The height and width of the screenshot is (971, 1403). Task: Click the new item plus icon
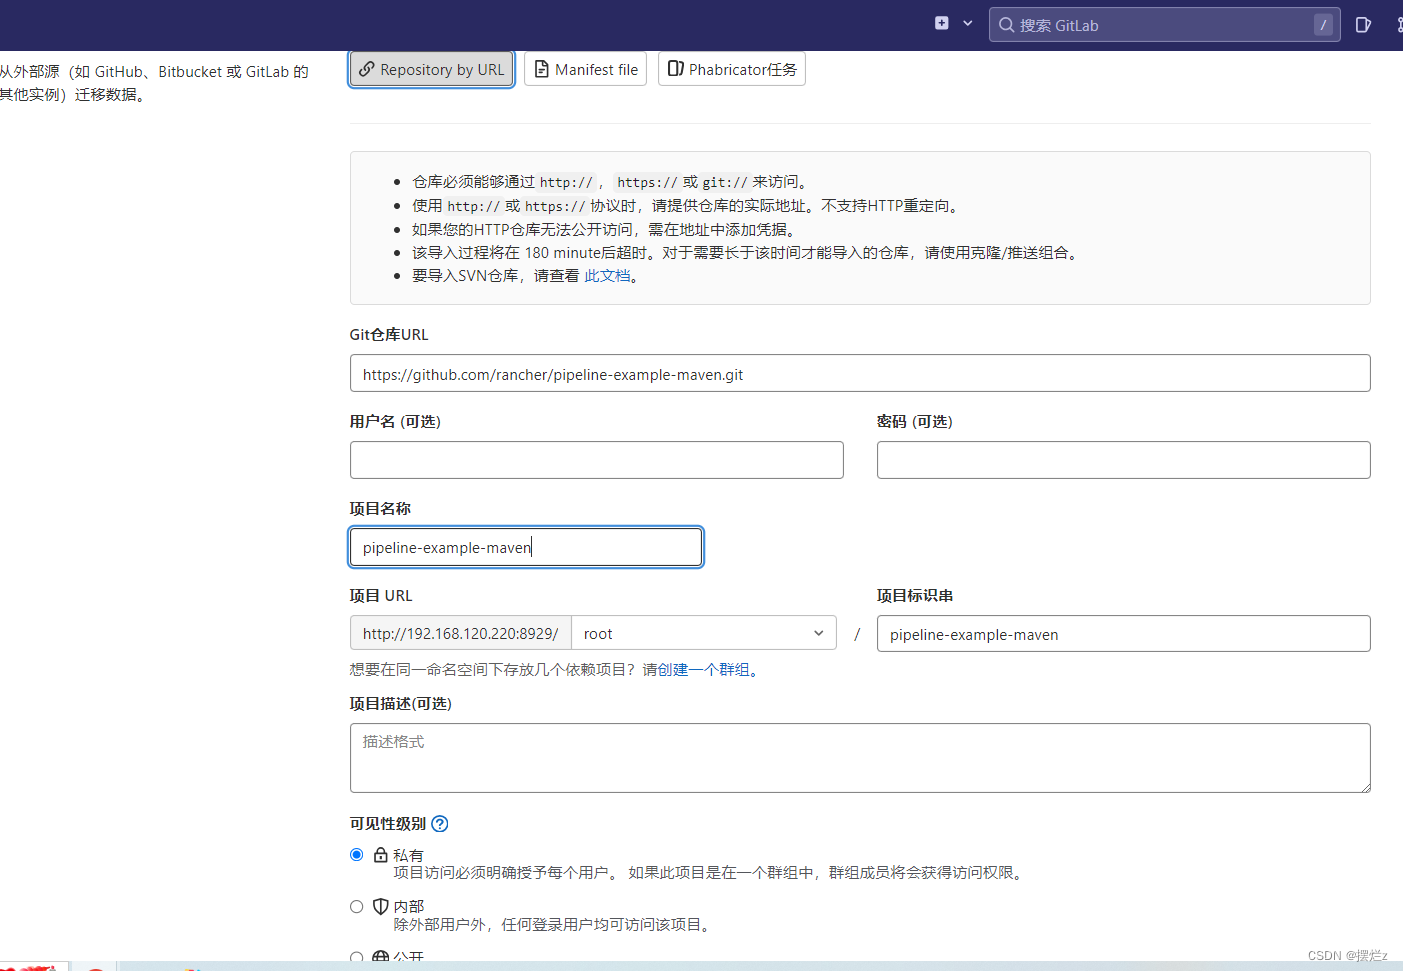[941, 23]
